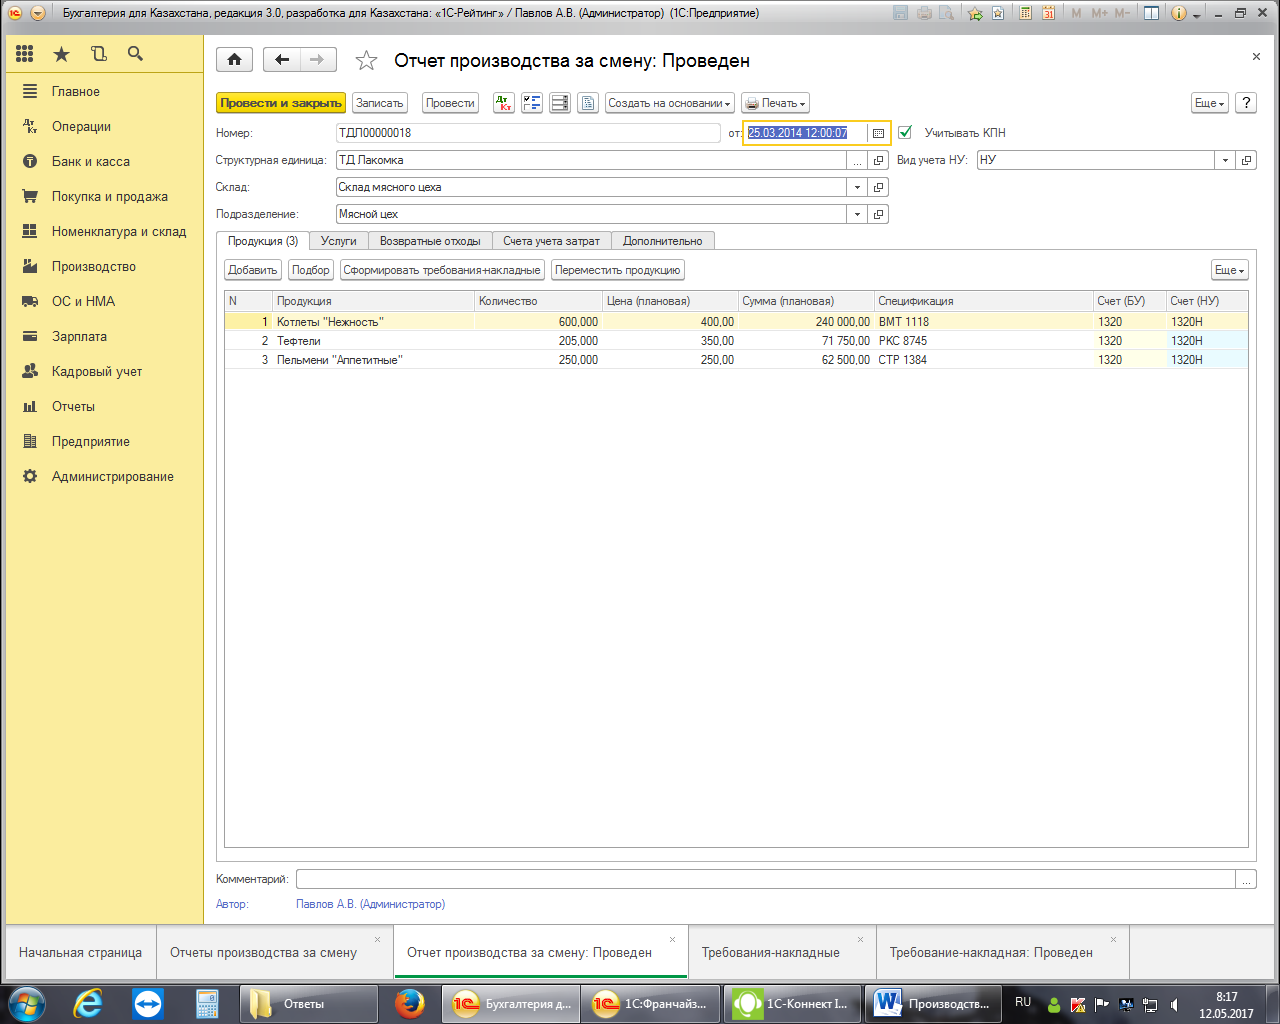Open the starred-page icon in the title bar
Screen dimensions: 1280x1024
click(998, 13)
